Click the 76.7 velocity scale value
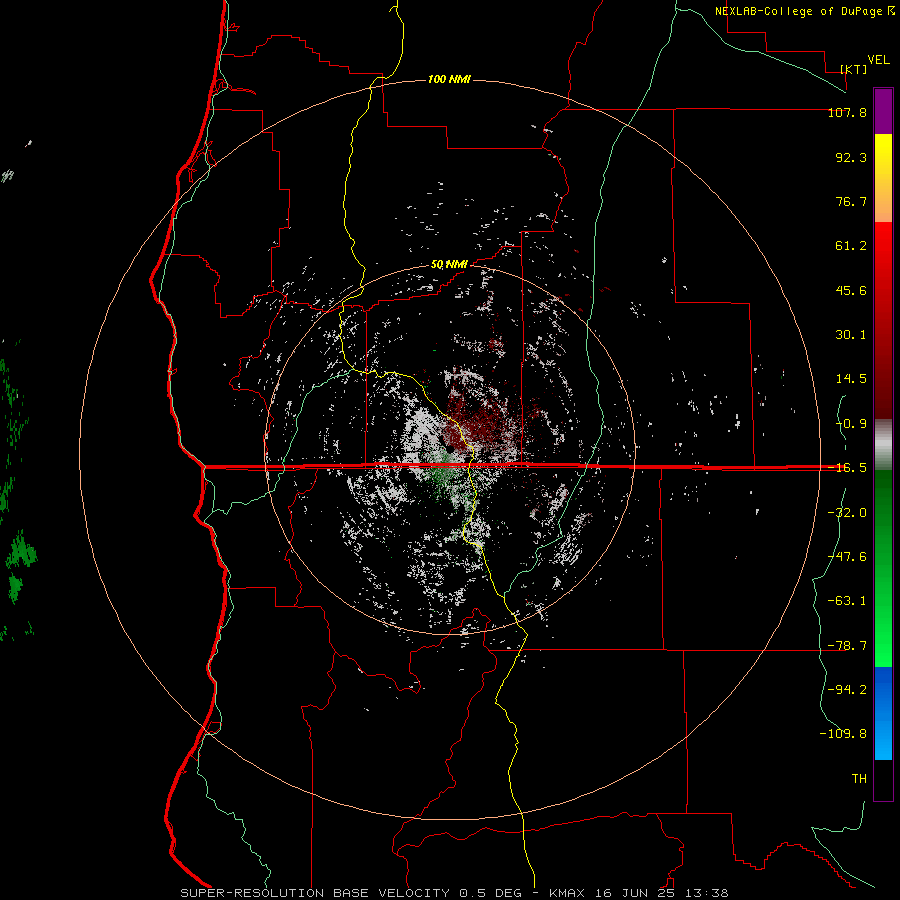Viewport: 900px width, 900px height. 851,201
